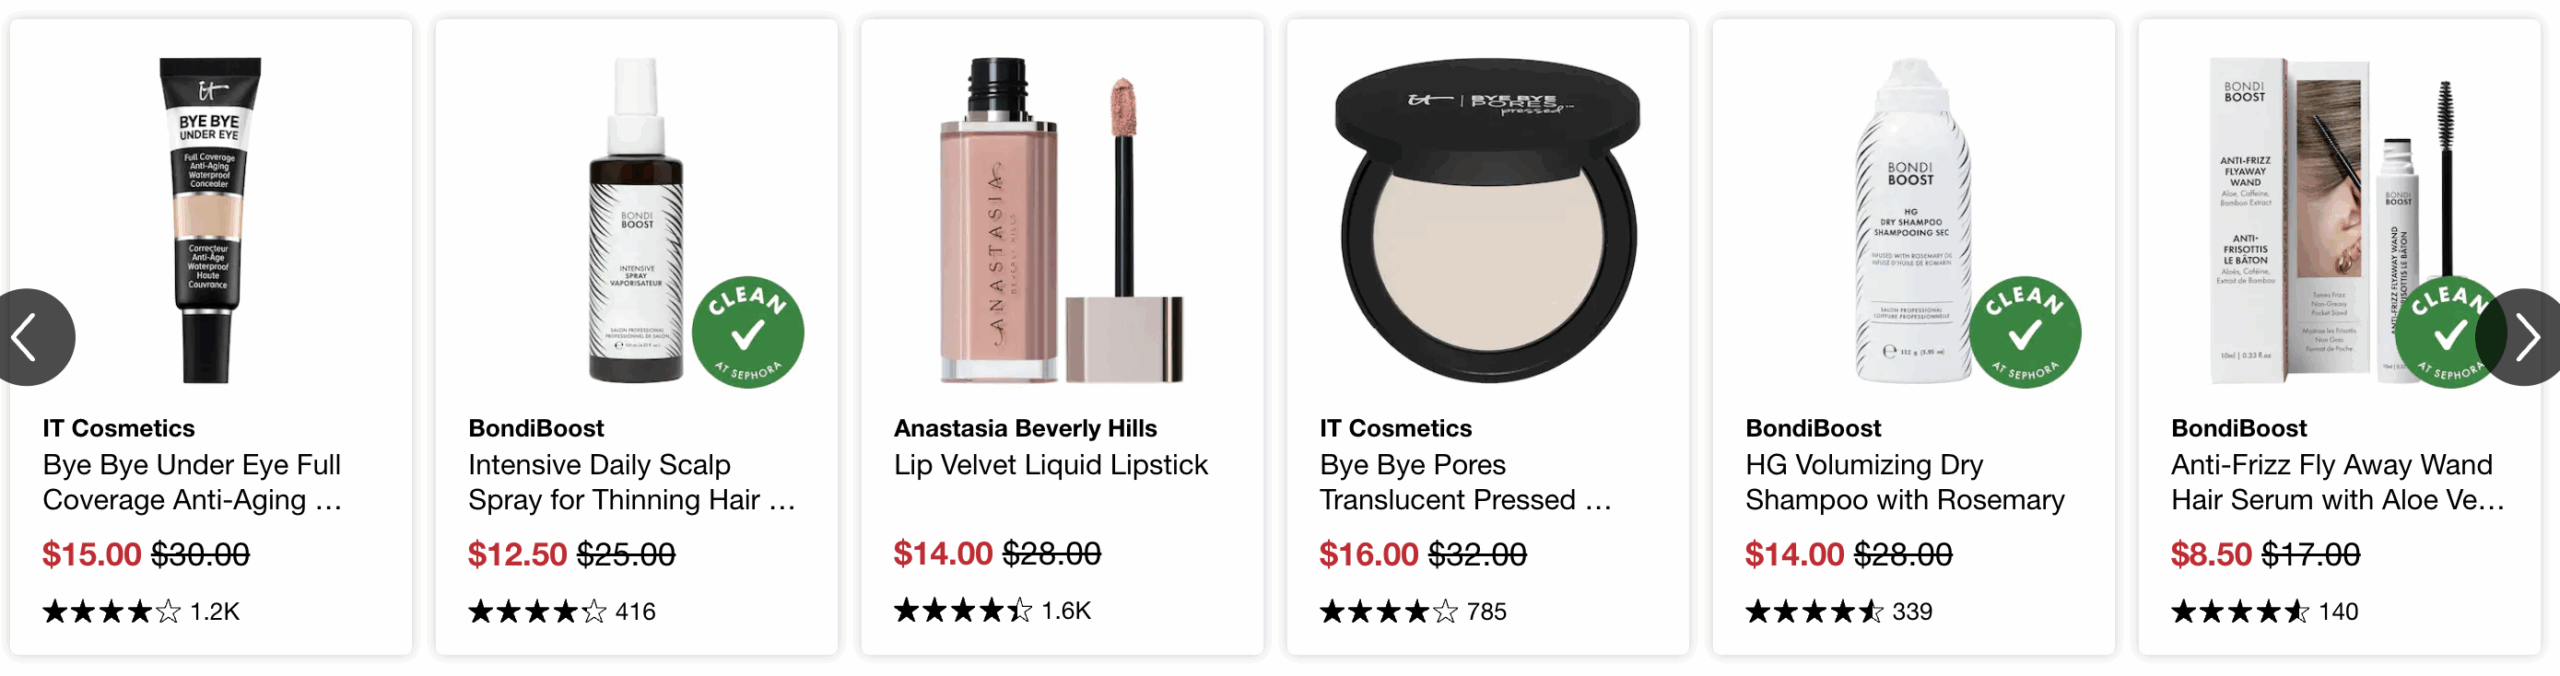2560x676 pixels.
Task: Click the $8.50 sale price
Action: pyautogui.click(x=2211, y=554)
